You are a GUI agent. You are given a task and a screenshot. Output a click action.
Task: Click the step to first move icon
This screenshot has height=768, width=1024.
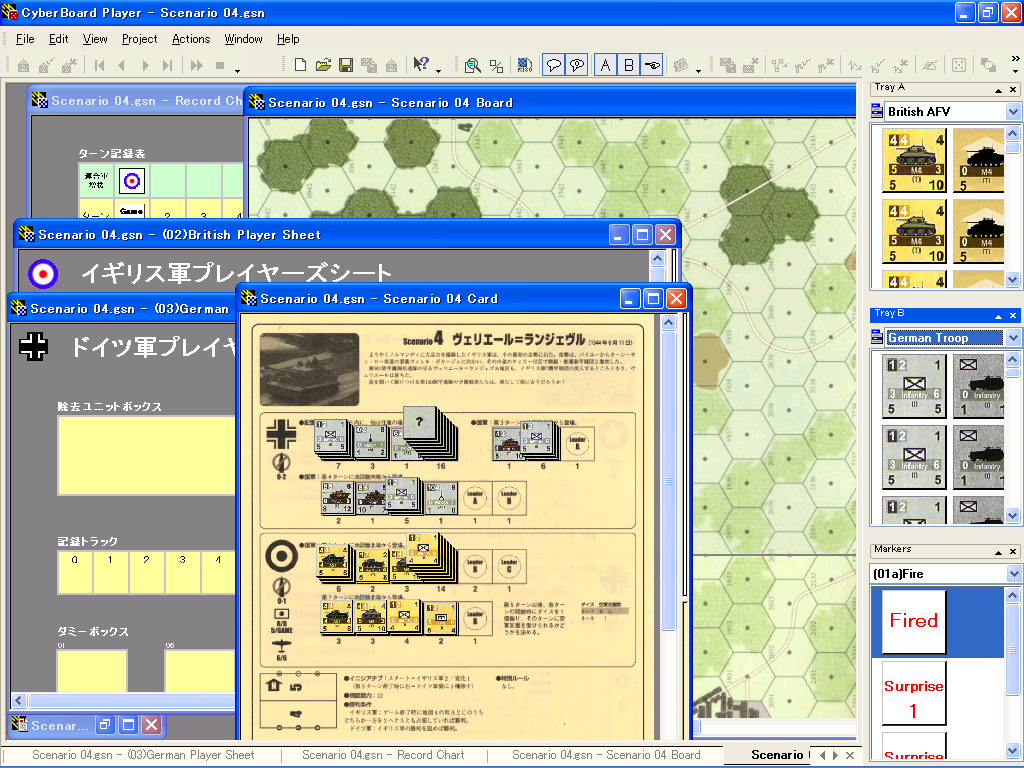99,65
